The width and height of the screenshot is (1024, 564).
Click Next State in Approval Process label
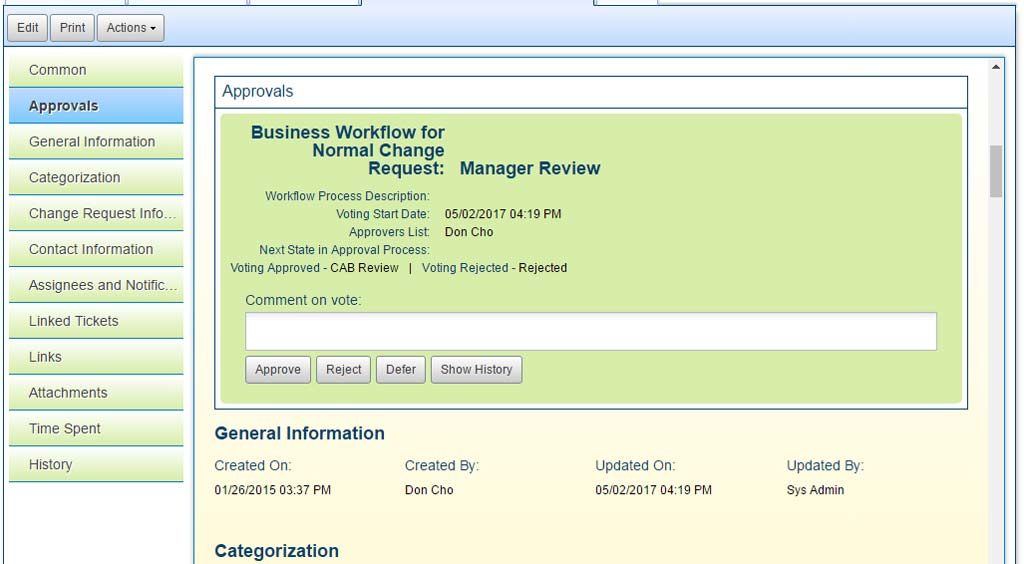click(x=344, y=250)
